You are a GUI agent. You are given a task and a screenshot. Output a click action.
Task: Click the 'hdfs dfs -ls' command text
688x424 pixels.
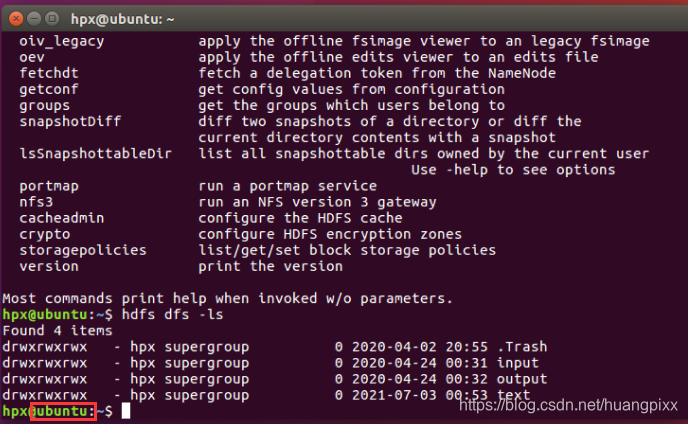click(172, 314)
